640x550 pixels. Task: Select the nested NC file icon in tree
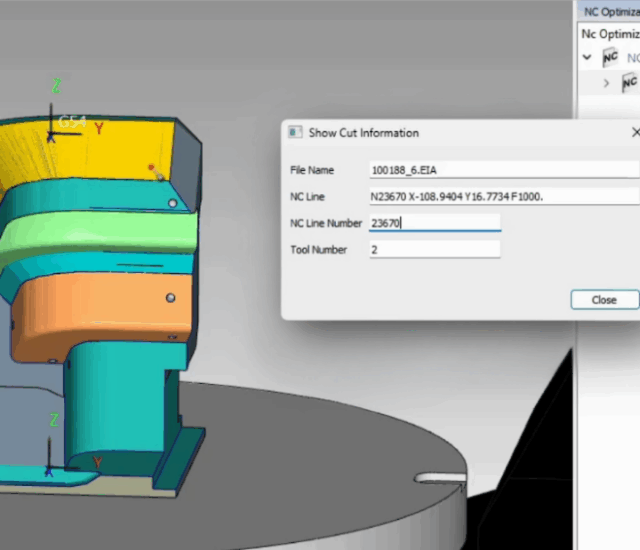(x=629, y=83)
